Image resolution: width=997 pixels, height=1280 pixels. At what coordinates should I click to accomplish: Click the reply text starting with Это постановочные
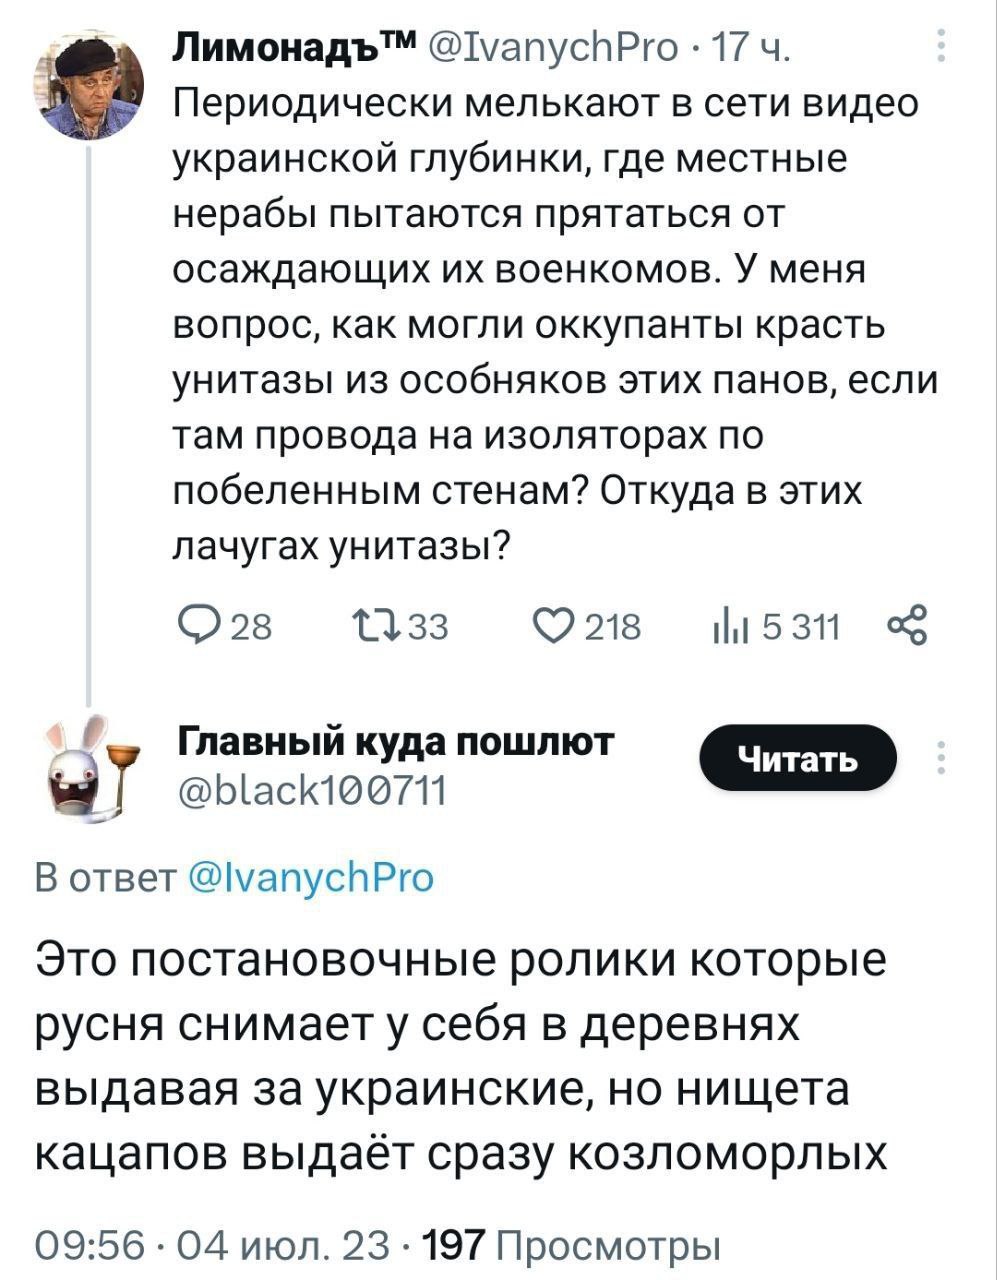(x=462, y=1056)
